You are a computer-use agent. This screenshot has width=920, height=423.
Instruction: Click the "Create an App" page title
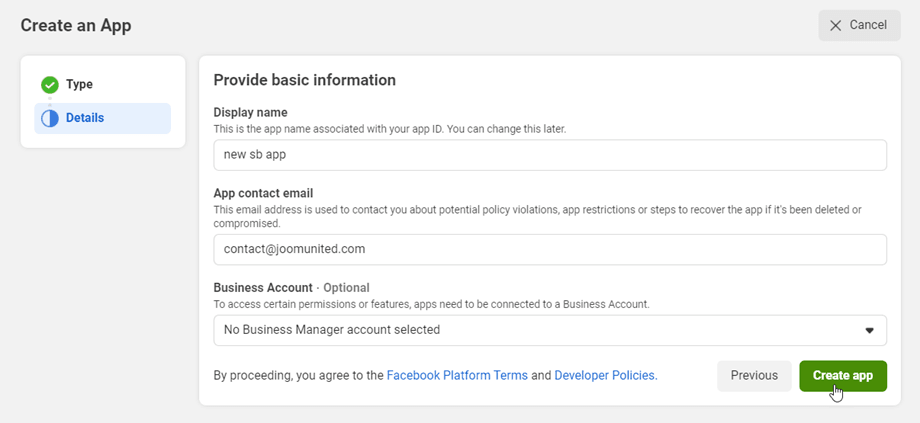[x=76, y=25]
